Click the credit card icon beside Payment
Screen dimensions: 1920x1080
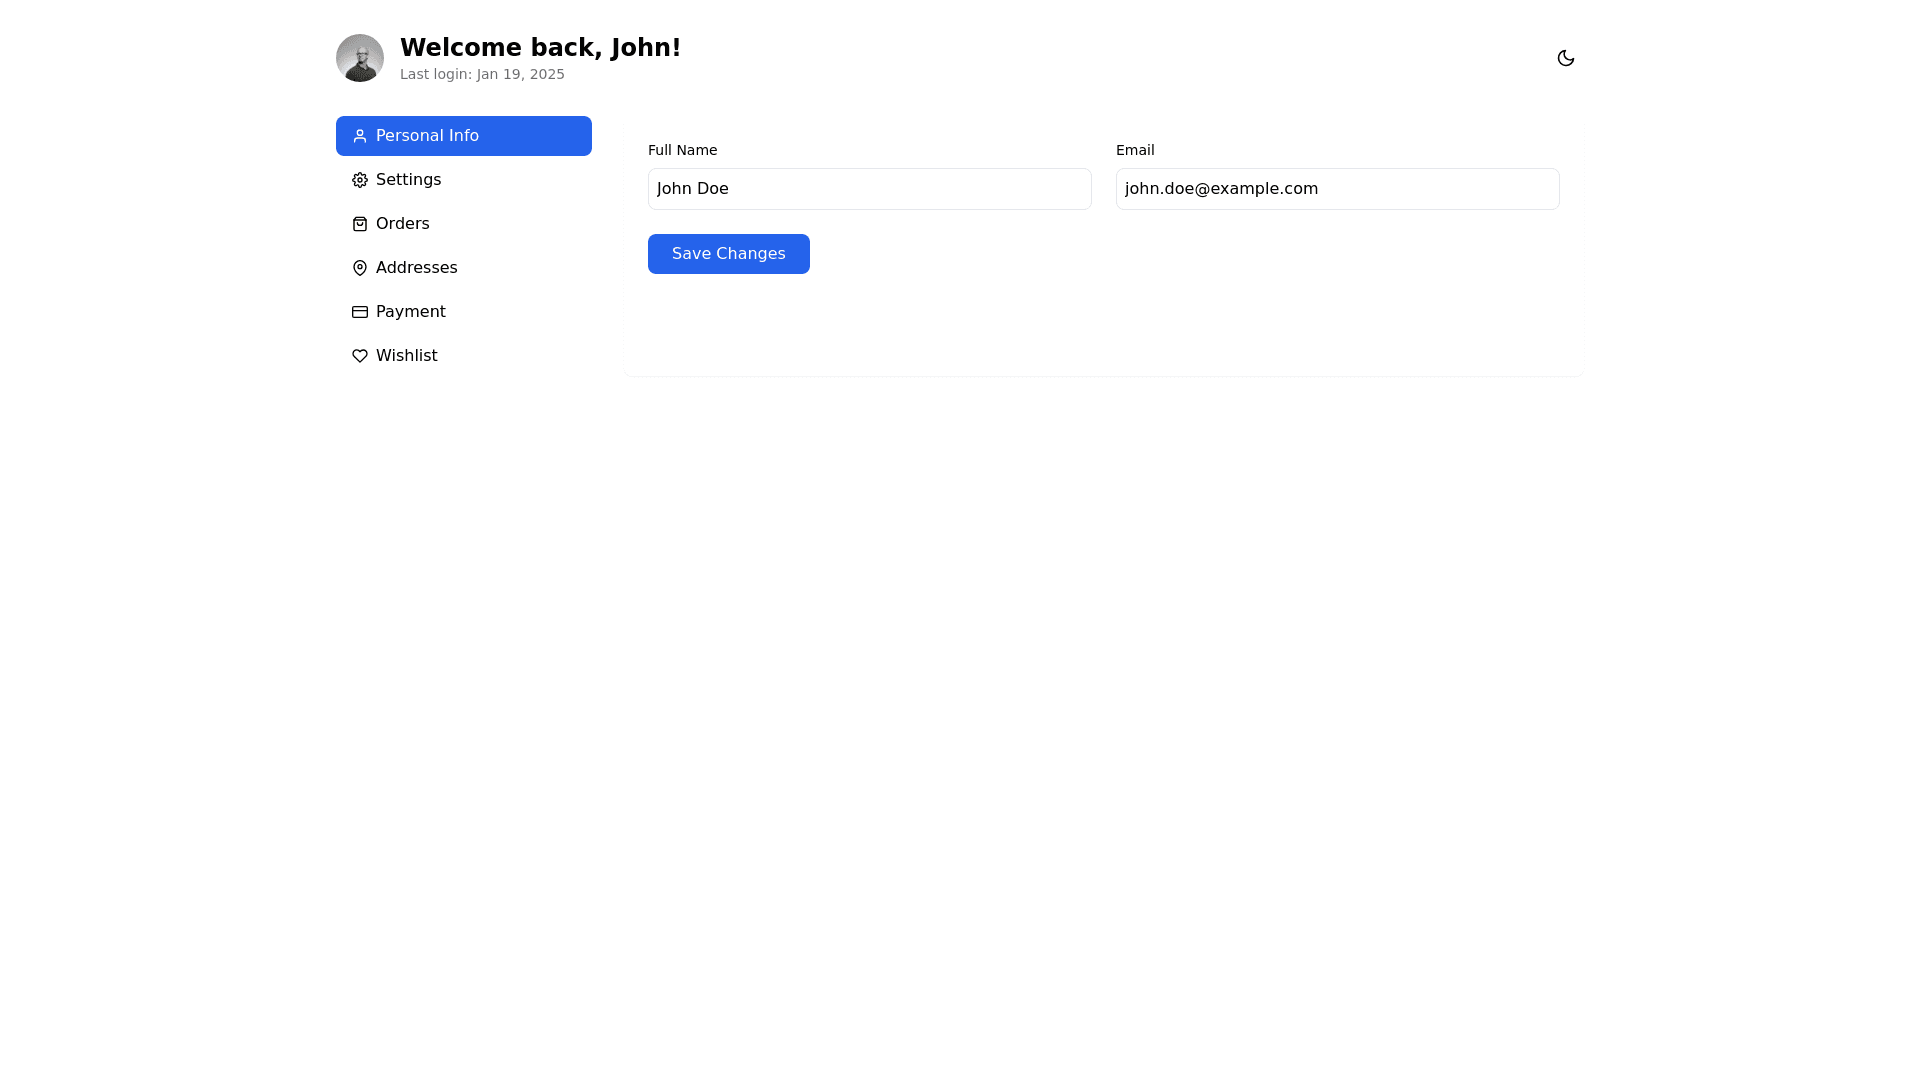[x=360, y=312]
